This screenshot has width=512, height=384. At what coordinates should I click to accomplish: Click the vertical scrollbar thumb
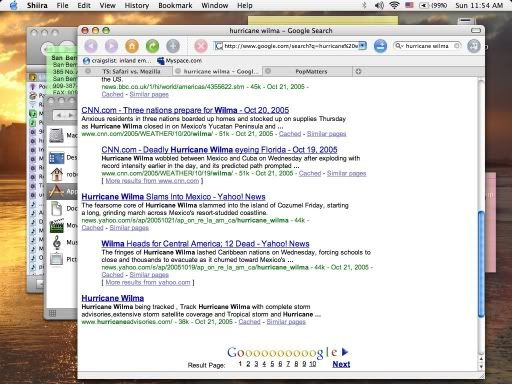[x=481, y=264]
